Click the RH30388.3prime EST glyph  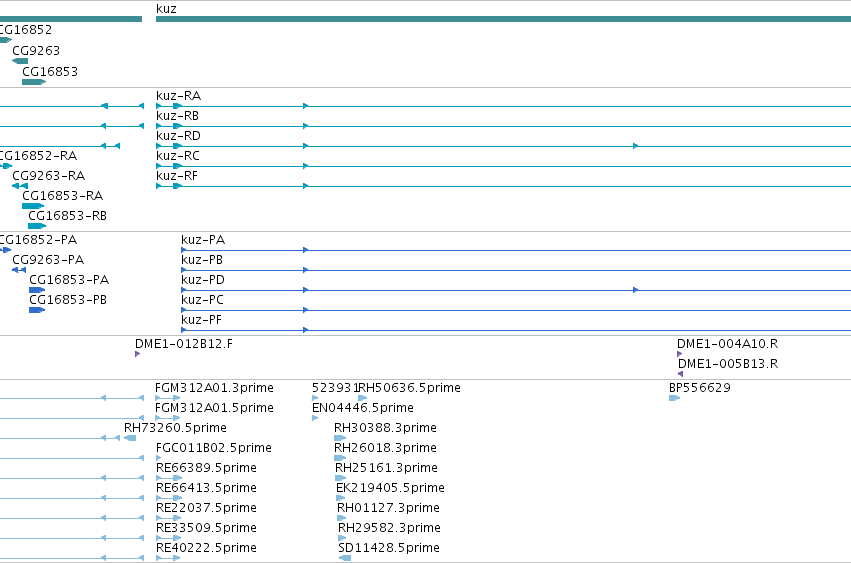[x=340, y=438]
